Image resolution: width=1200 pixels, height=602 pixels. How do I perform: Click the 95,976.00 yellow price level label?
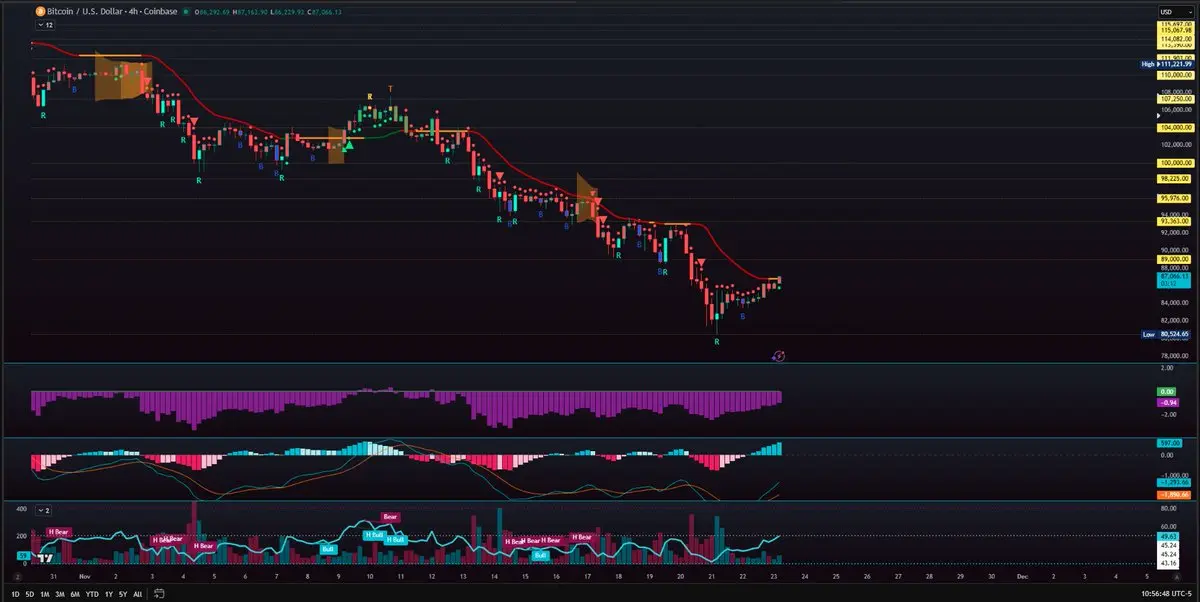point(1176,198)
